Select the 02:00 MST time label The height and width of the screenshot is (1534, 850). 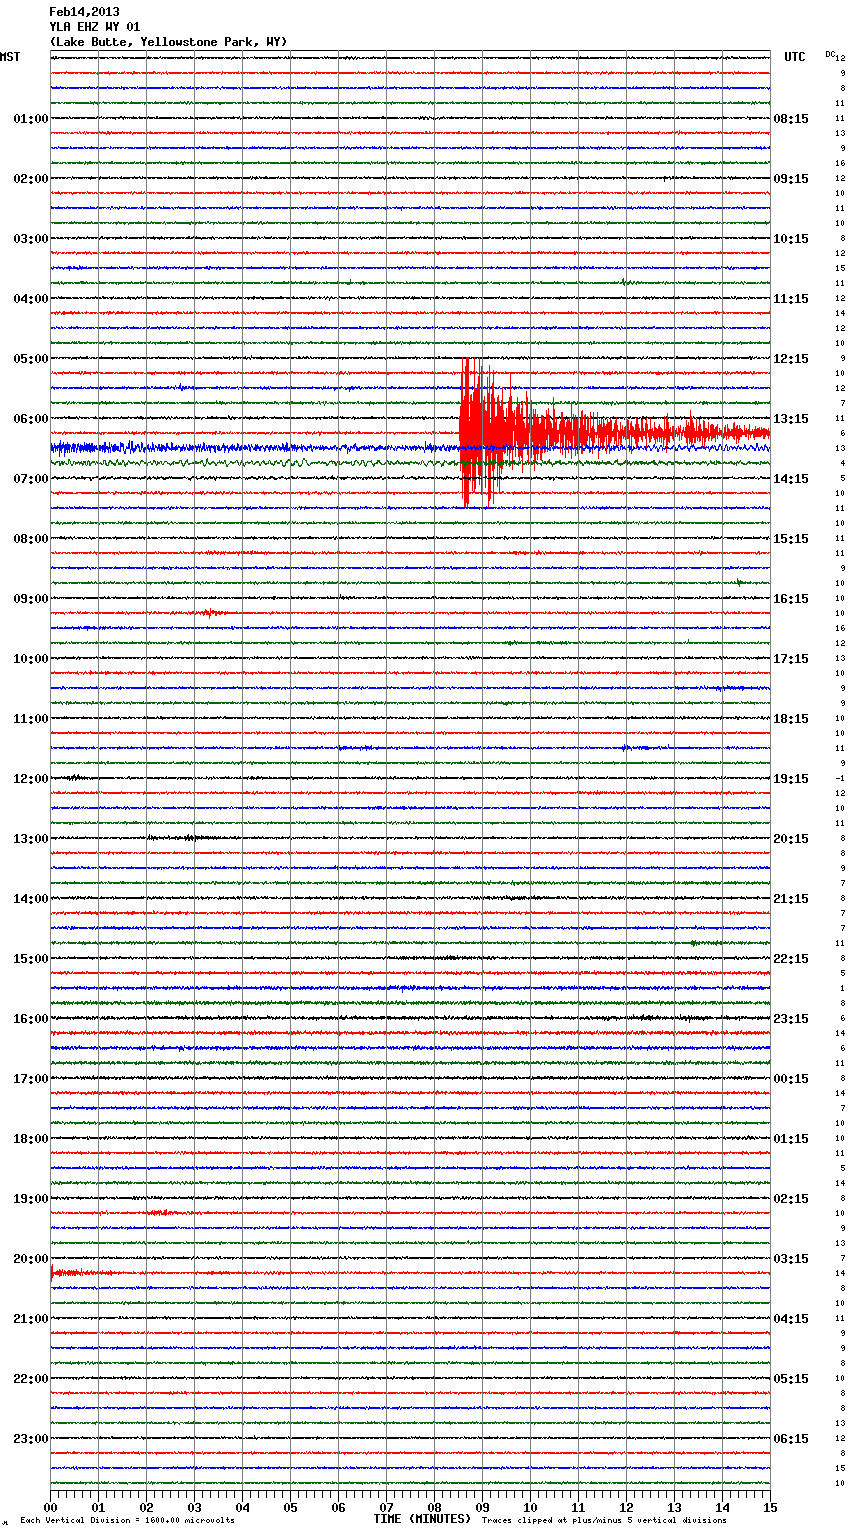(x=30, y=179)
